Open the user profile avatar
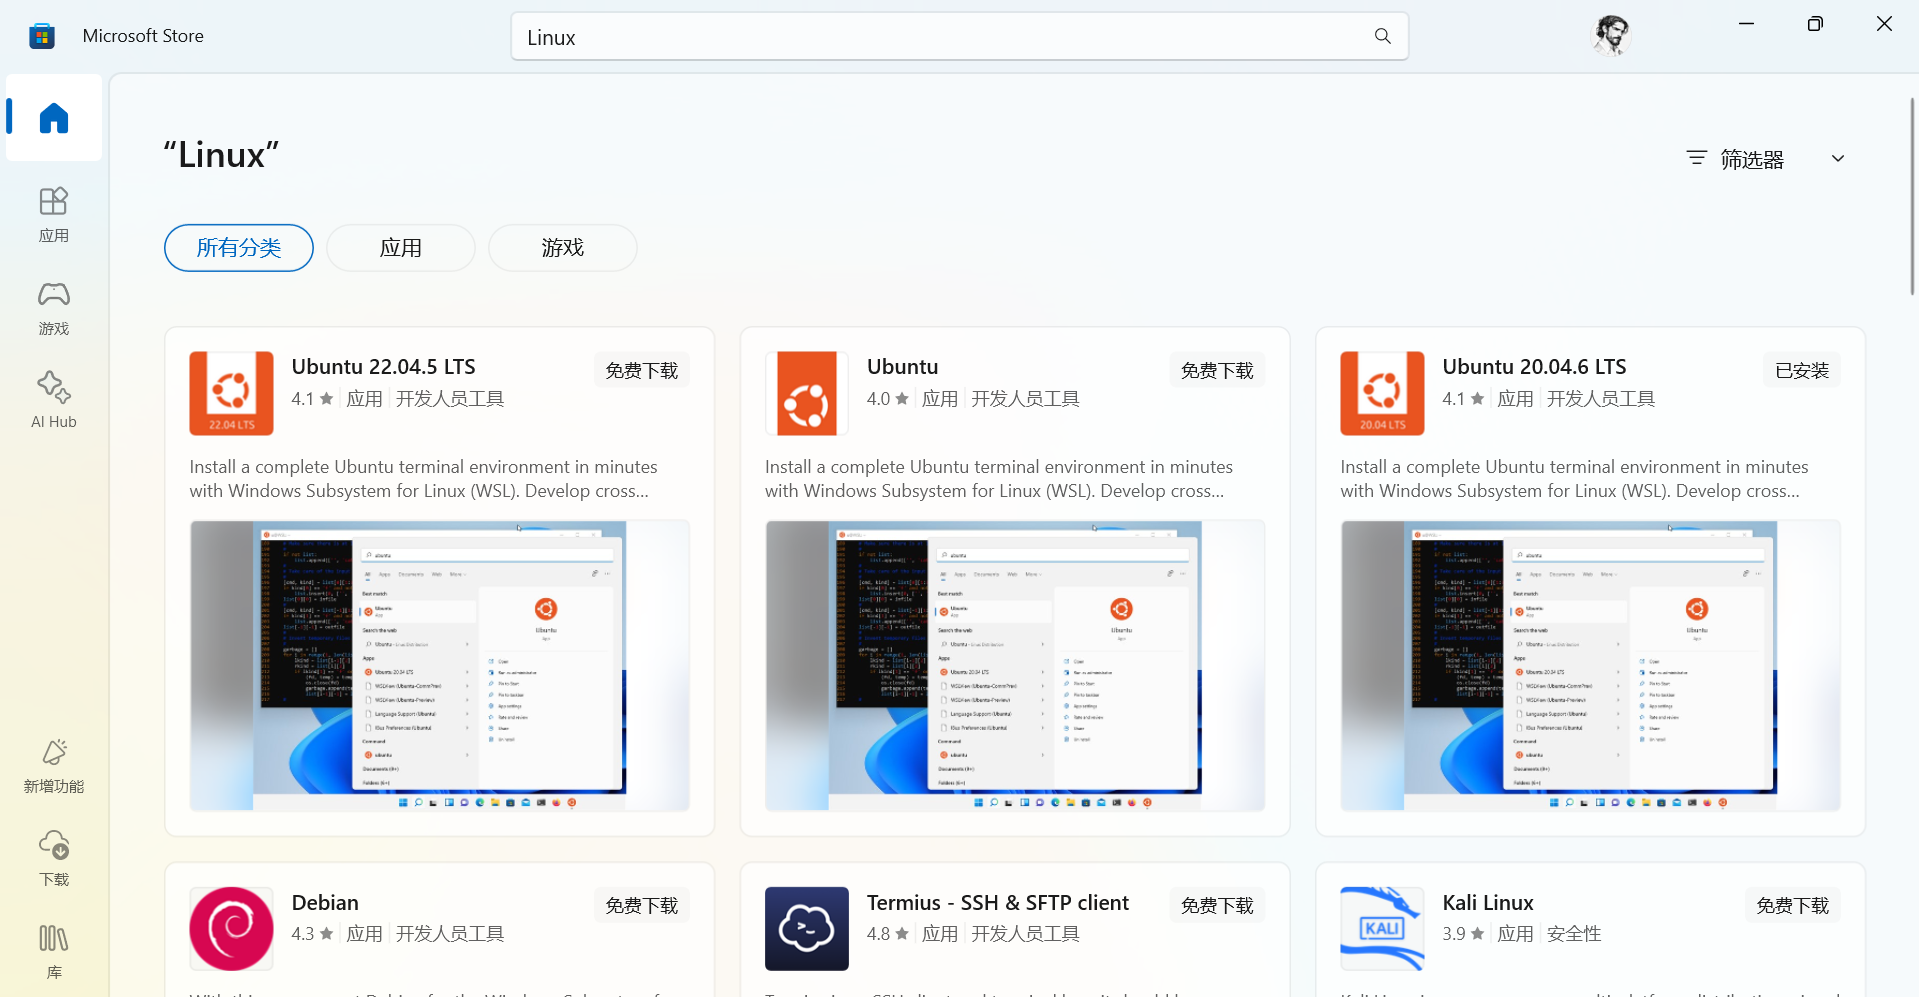The image size is (1919, 997). 1610,35
